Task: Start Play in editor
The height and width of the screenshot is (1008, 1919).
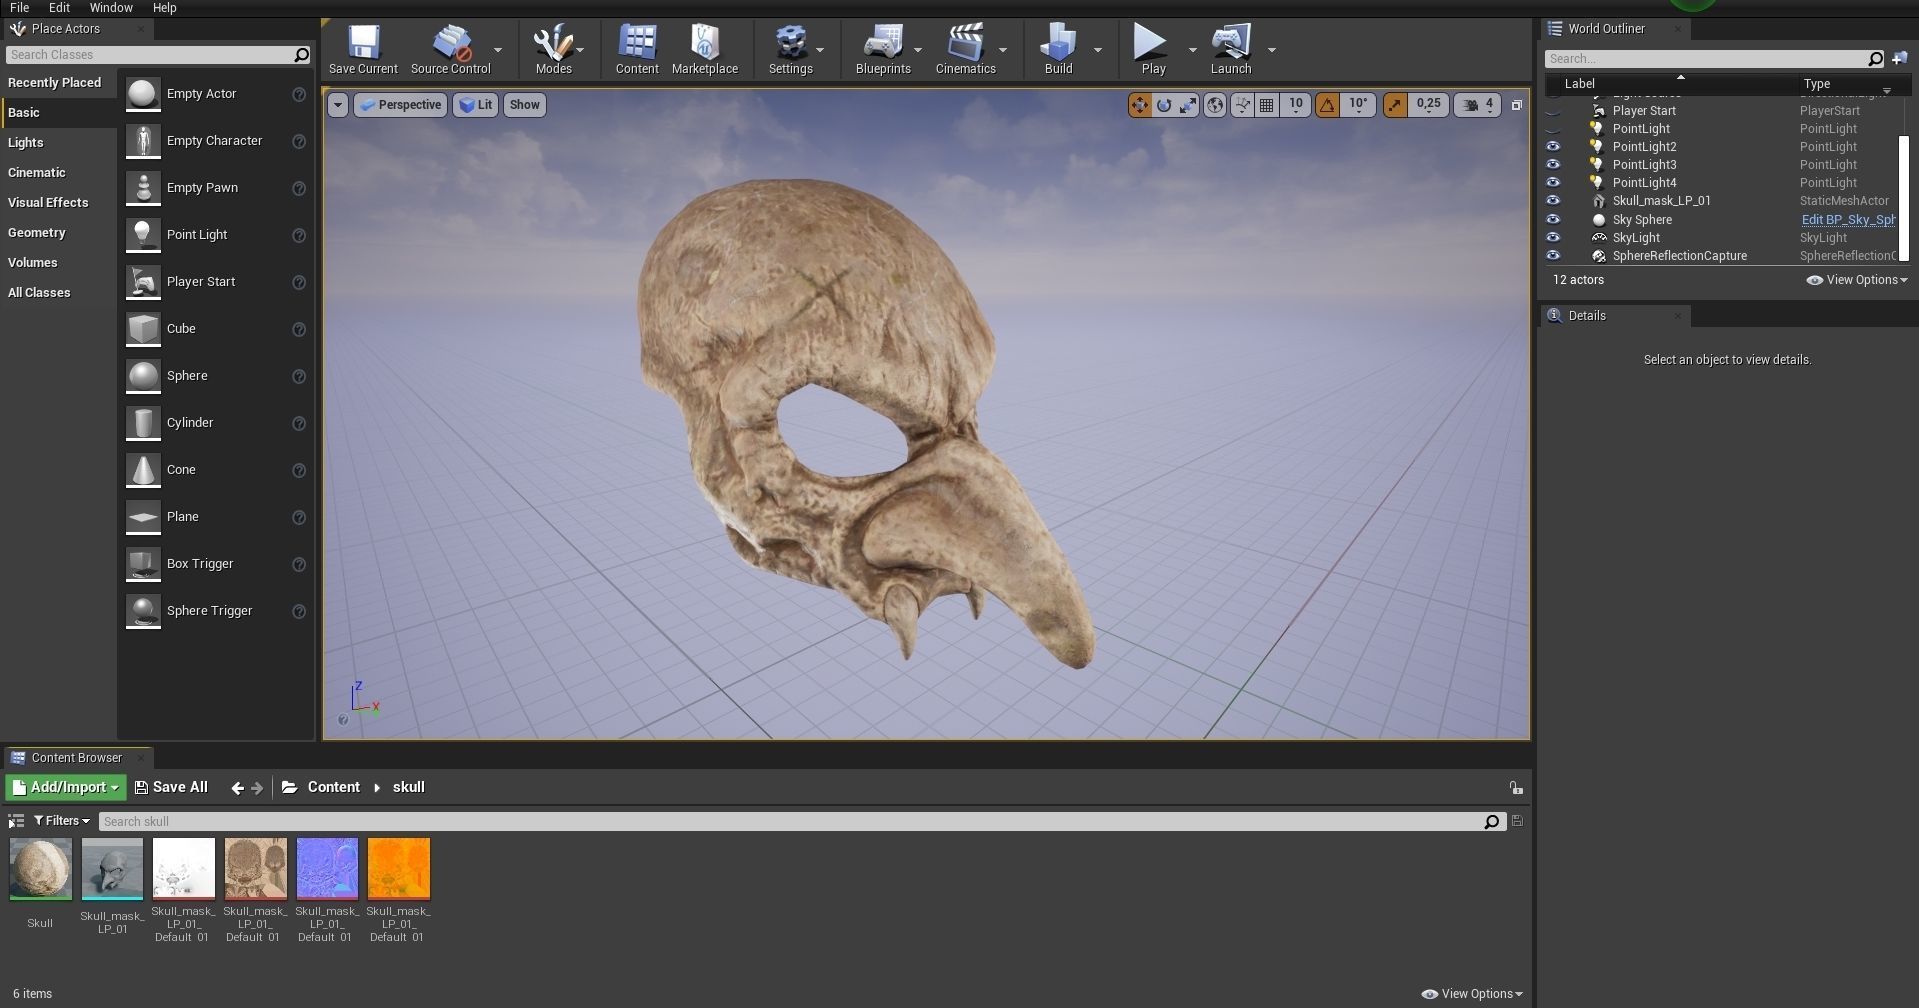Action: point(1153,49)
